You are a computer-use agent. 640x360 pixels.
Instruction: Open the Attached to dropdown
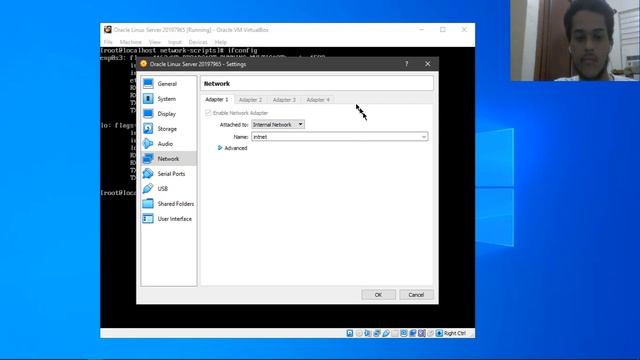[278, 124]
